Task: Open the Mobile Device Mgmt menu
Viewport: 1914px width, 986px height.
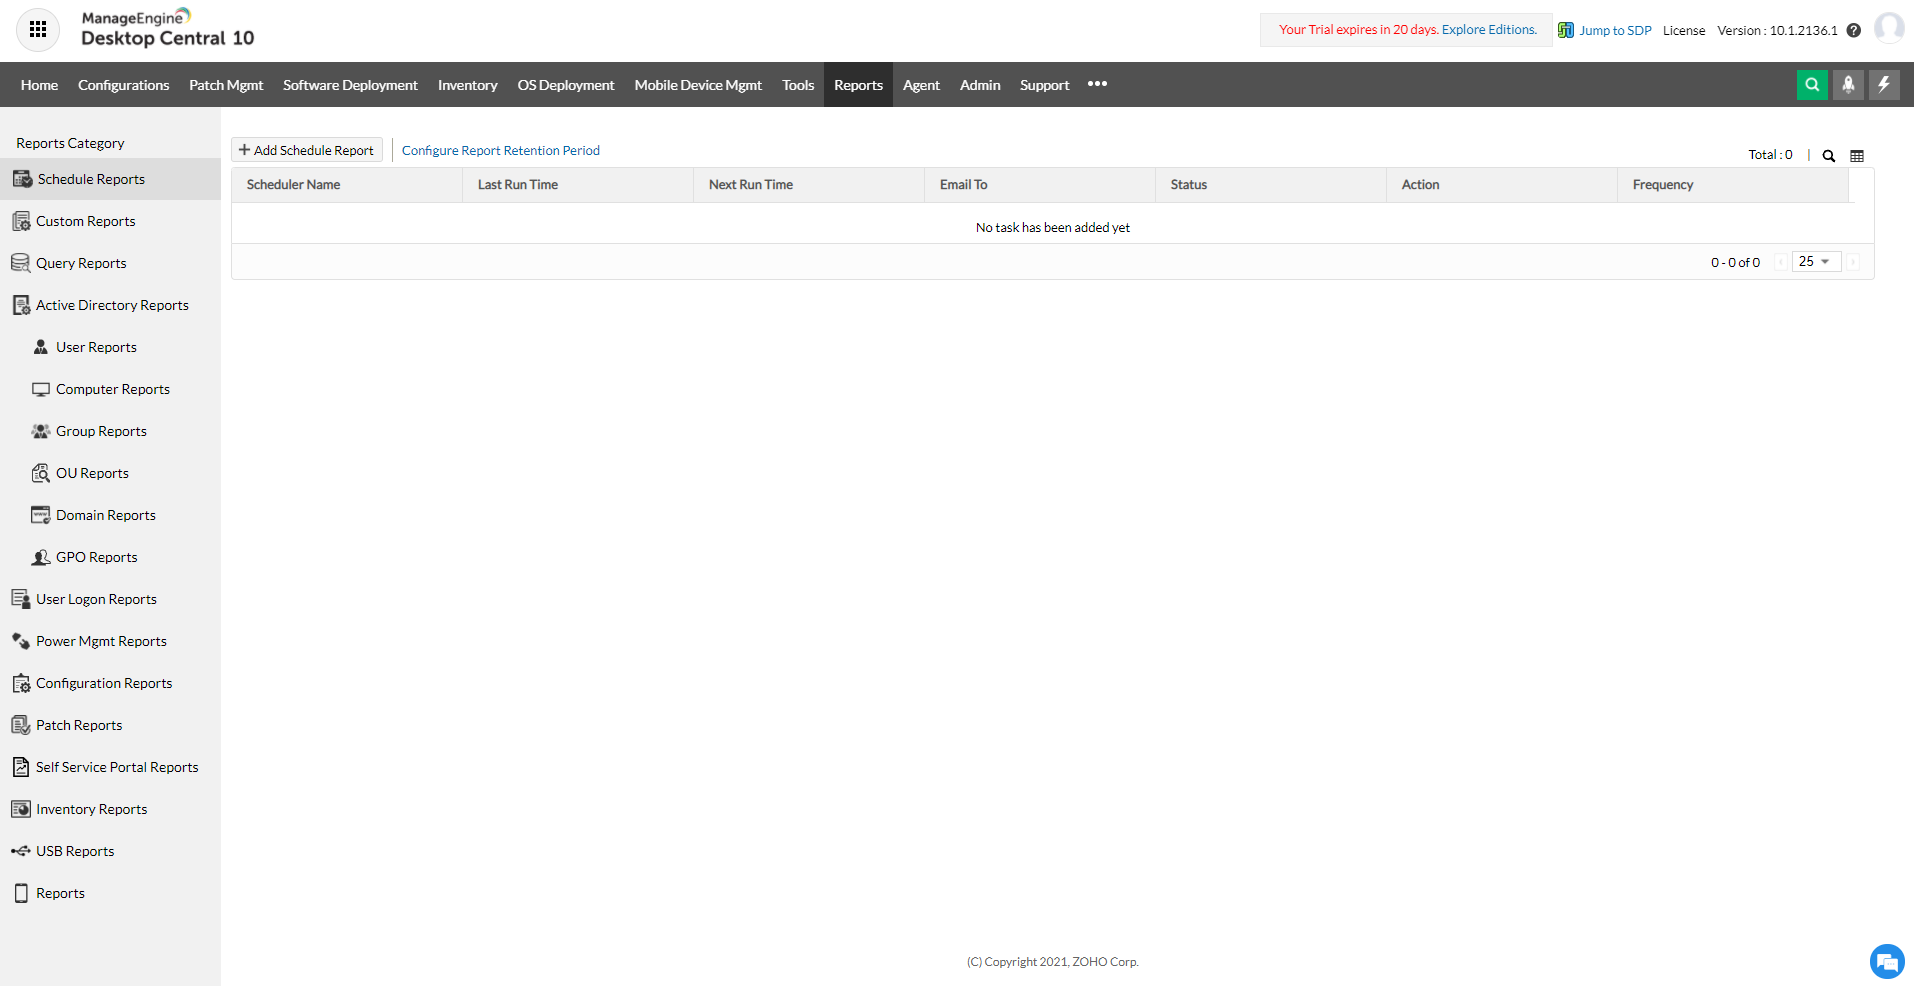Action: 697,84
